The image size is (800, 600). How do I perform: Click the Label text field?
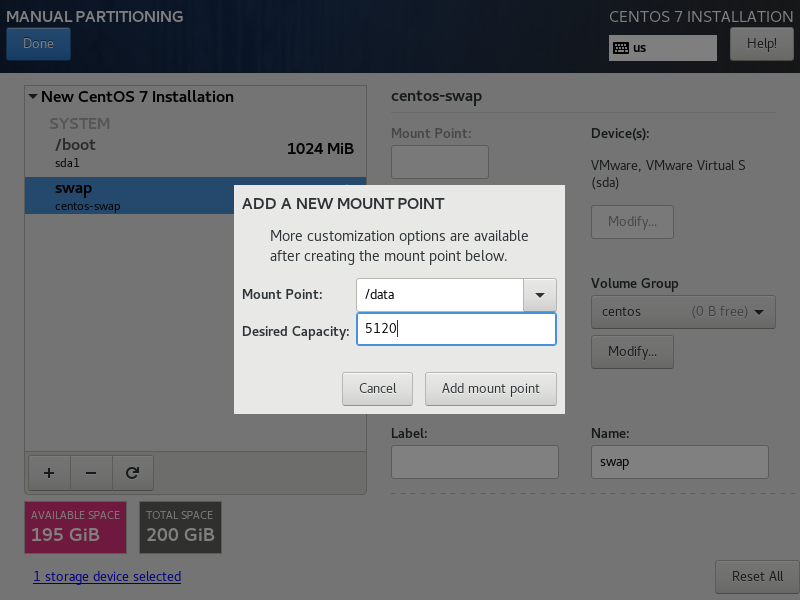pyautogui.click(x=474, y=462)
